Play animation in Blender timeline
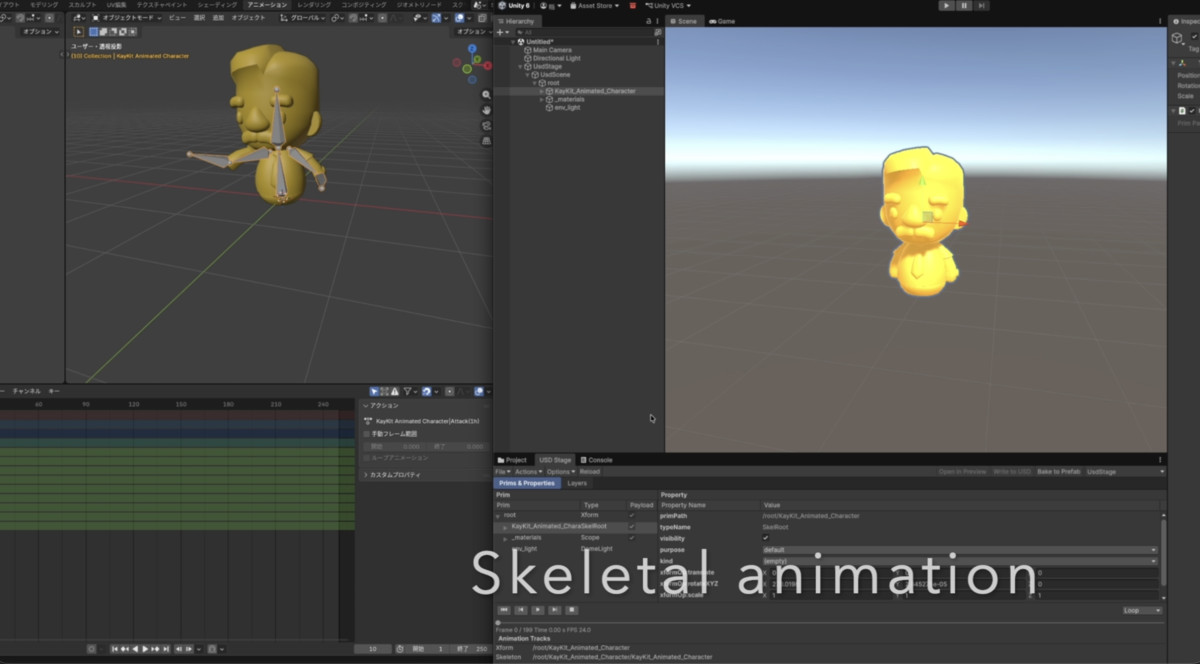 click(145, 648)
